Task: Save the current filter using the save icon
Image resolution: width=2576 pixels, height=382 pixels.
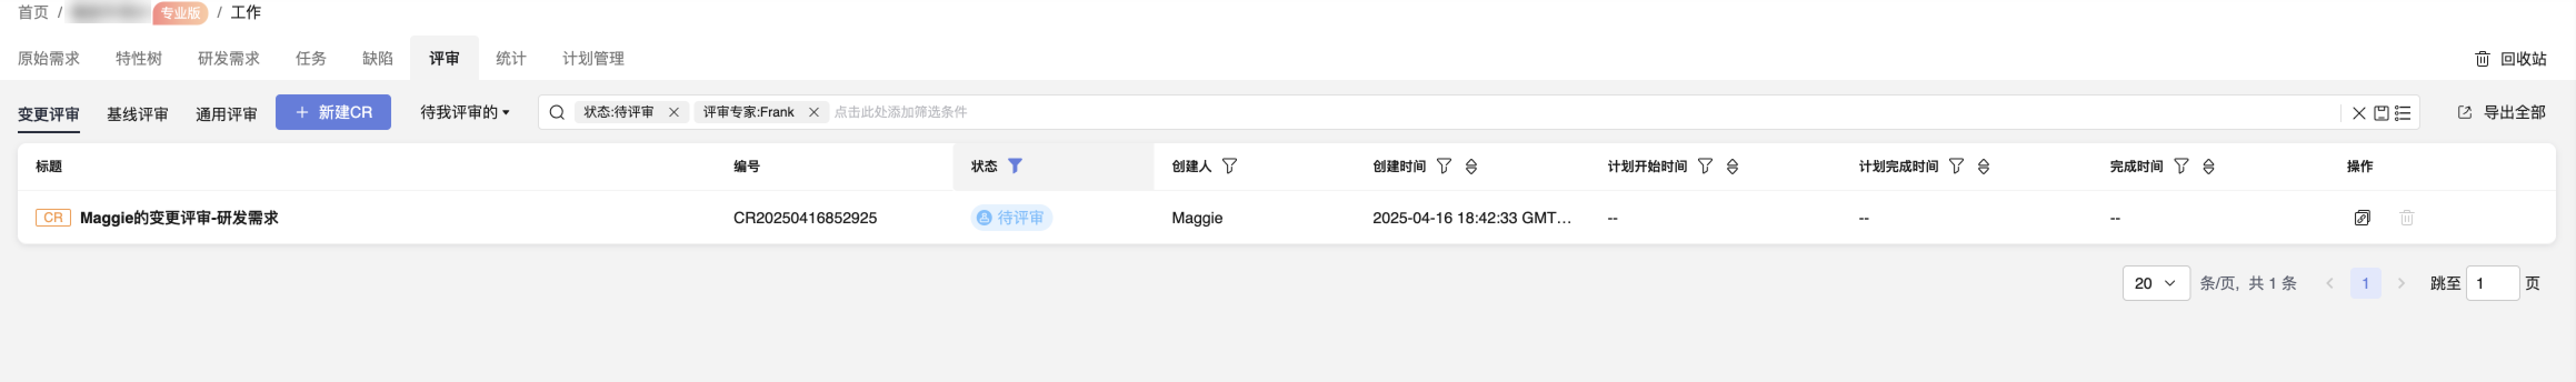Action: pos(2381,113)
